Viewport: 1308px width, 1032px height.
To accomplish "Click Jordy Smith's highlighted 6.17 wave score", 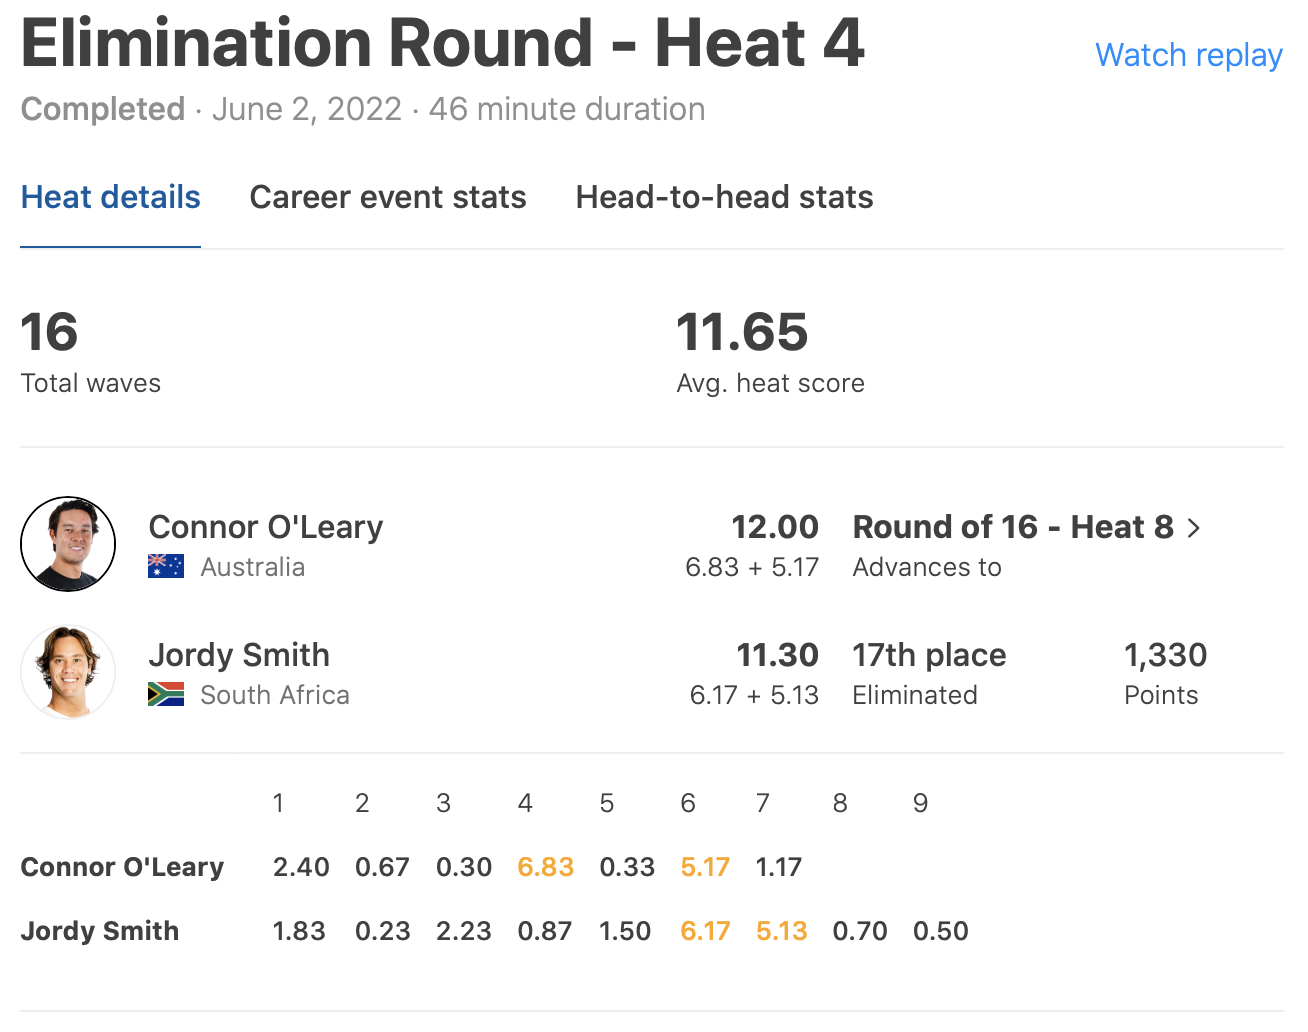I will (705, 931).
